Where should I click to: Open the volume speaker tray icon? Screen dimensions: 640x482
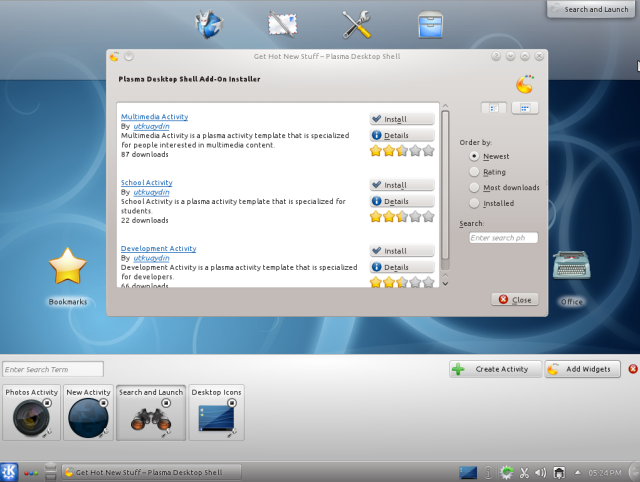(540, 473)
